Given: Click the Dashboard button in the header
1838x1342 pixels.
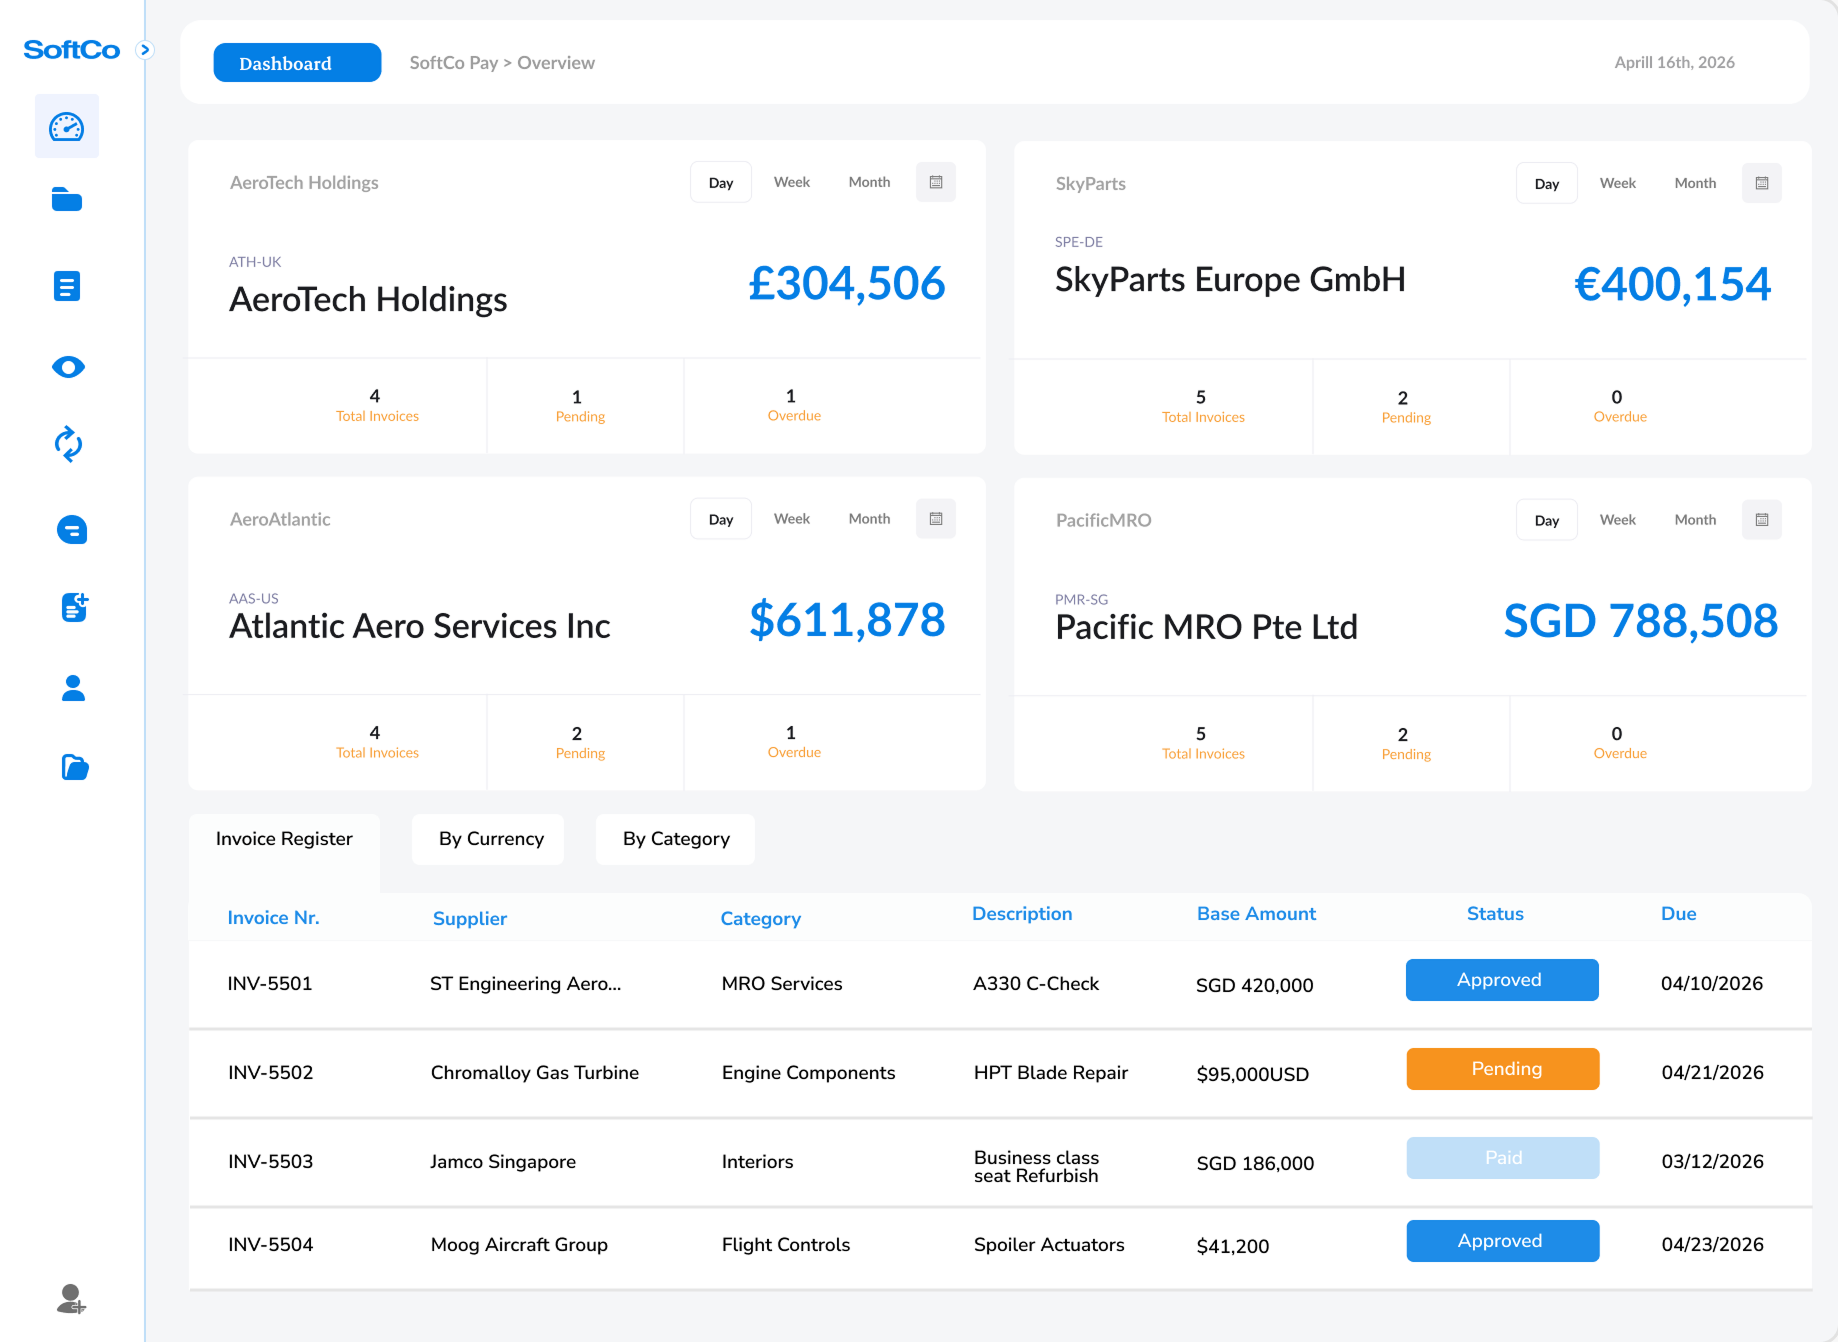Looking at the screenshot, I should tap(296, 62).
